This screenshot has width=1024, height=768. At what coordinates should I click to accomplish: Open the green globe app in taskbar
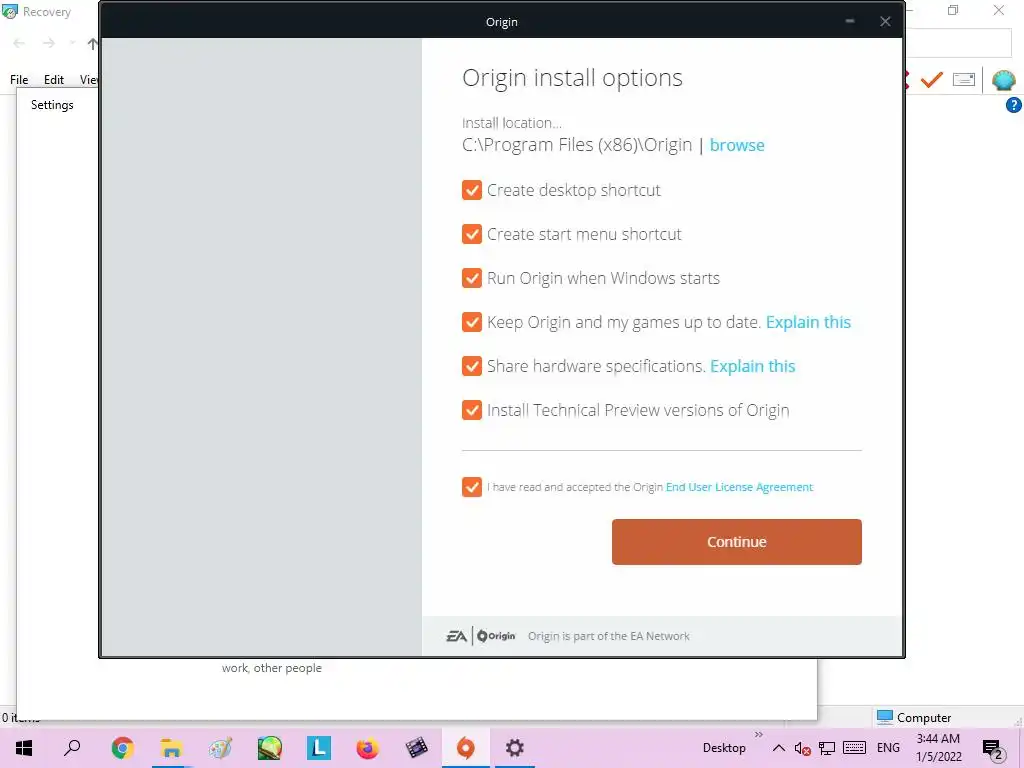point(269,748)
